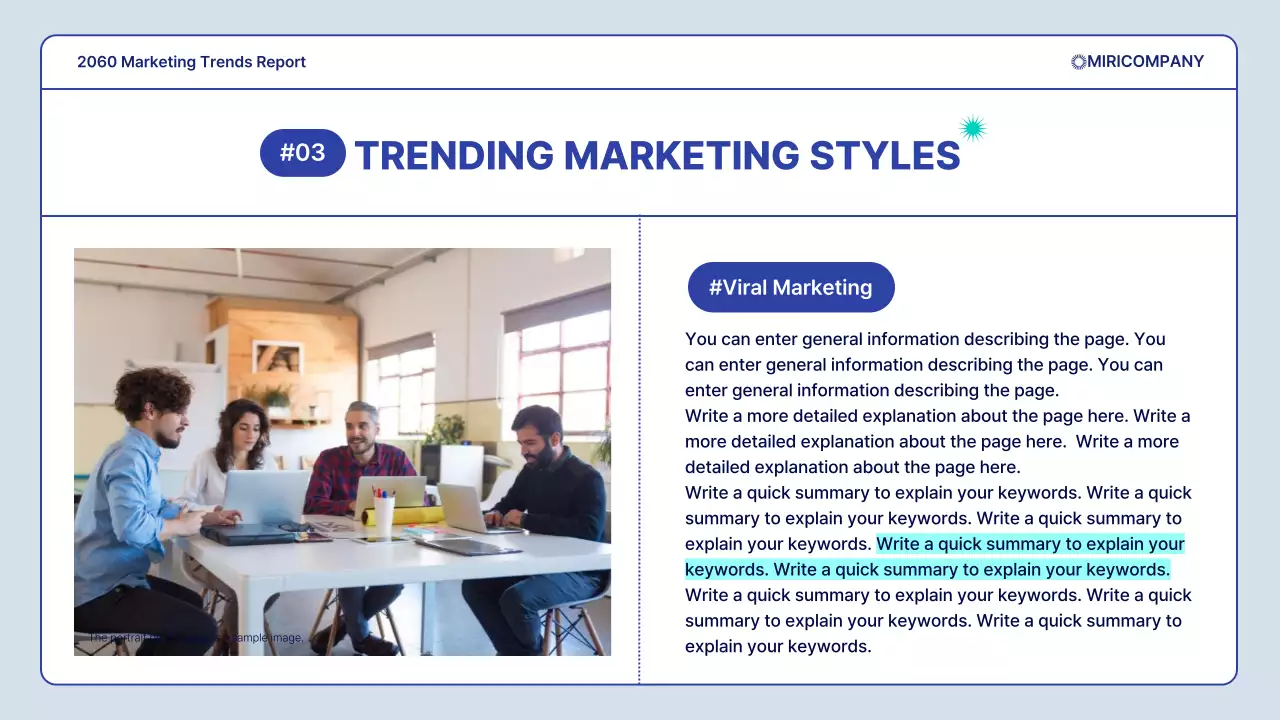Click the caption below the office photo
This screenshot has height=720, width=1280.
[195, 637]
